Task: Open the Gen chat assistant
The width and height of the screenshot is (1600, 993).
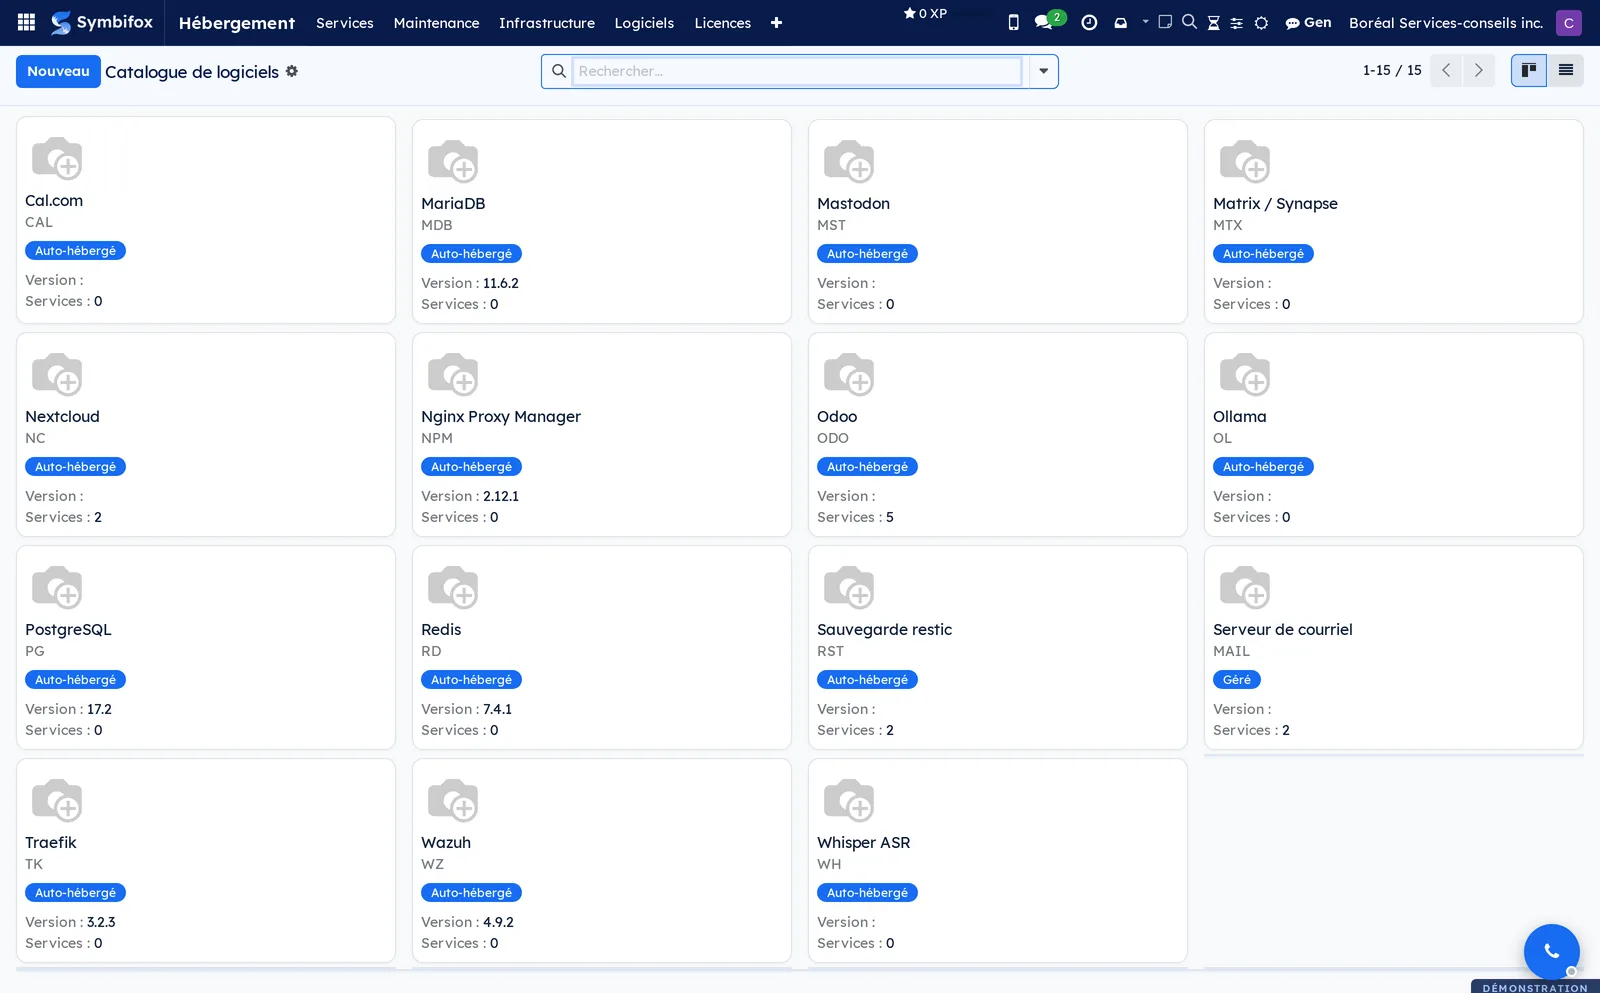Action: (x=1308, y=22)
